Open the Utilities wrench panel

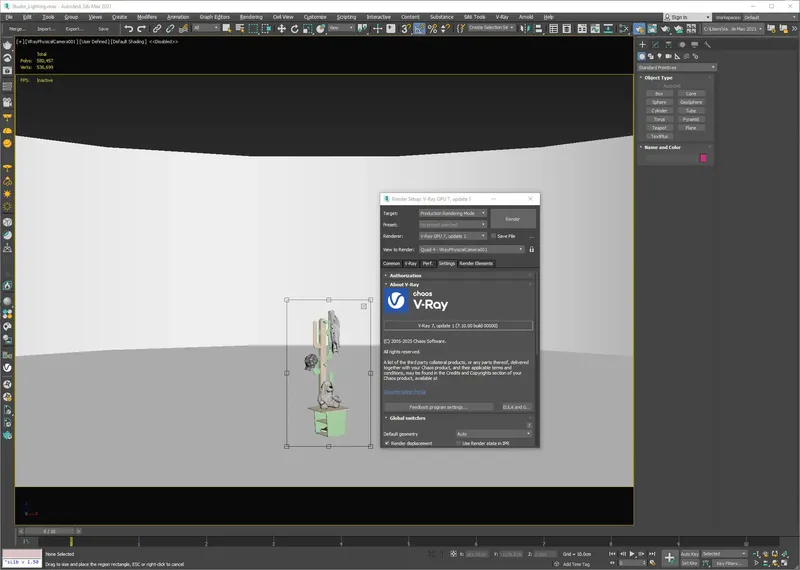pyautogui.click(x=709, y=43)
